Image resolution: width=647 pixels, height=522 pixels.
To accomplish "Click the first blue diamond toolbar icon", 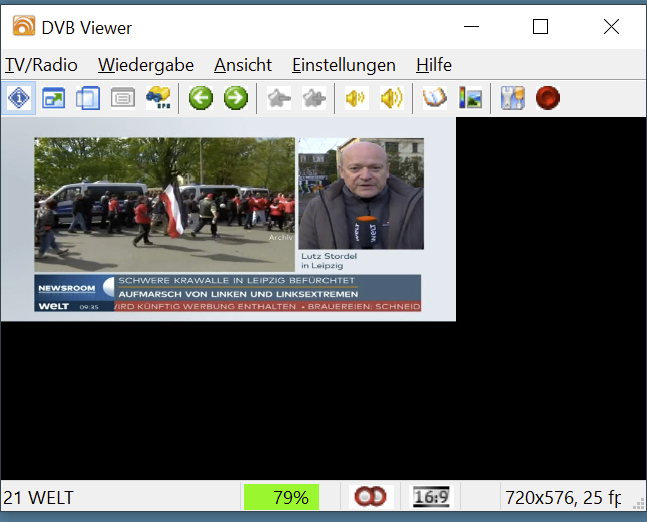I will (20, 98).
